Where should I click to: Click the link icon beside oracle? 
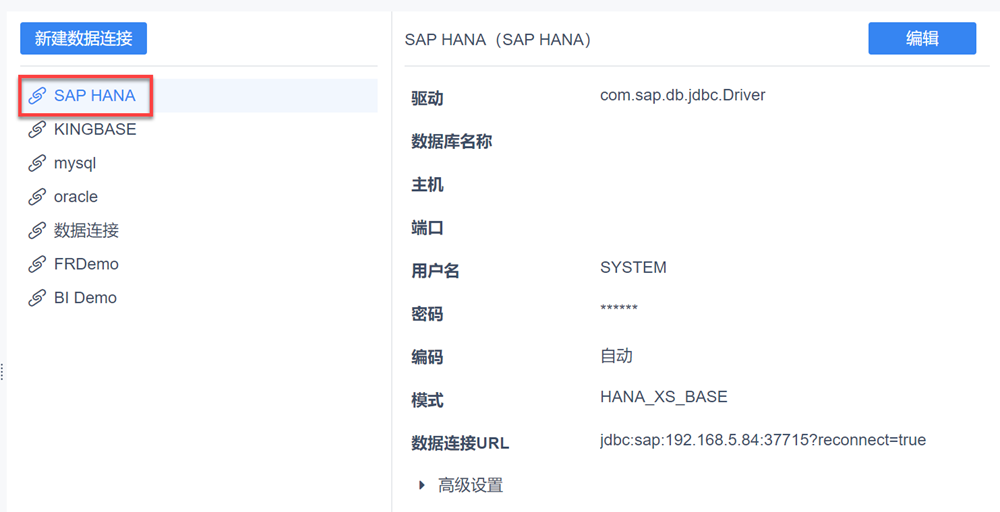click(x=37, y=197)
